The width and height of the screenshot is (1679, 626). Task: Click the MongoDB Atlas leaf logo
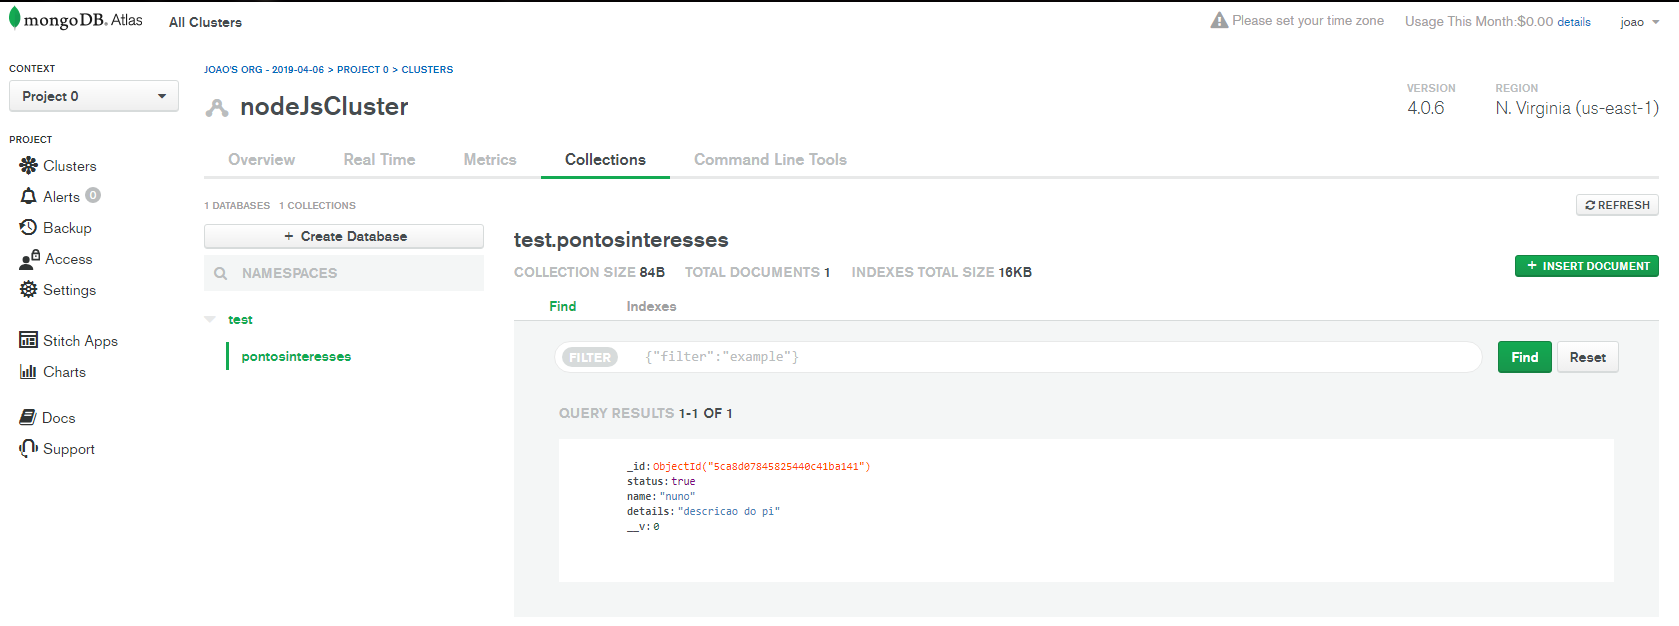tap(15, 18)
